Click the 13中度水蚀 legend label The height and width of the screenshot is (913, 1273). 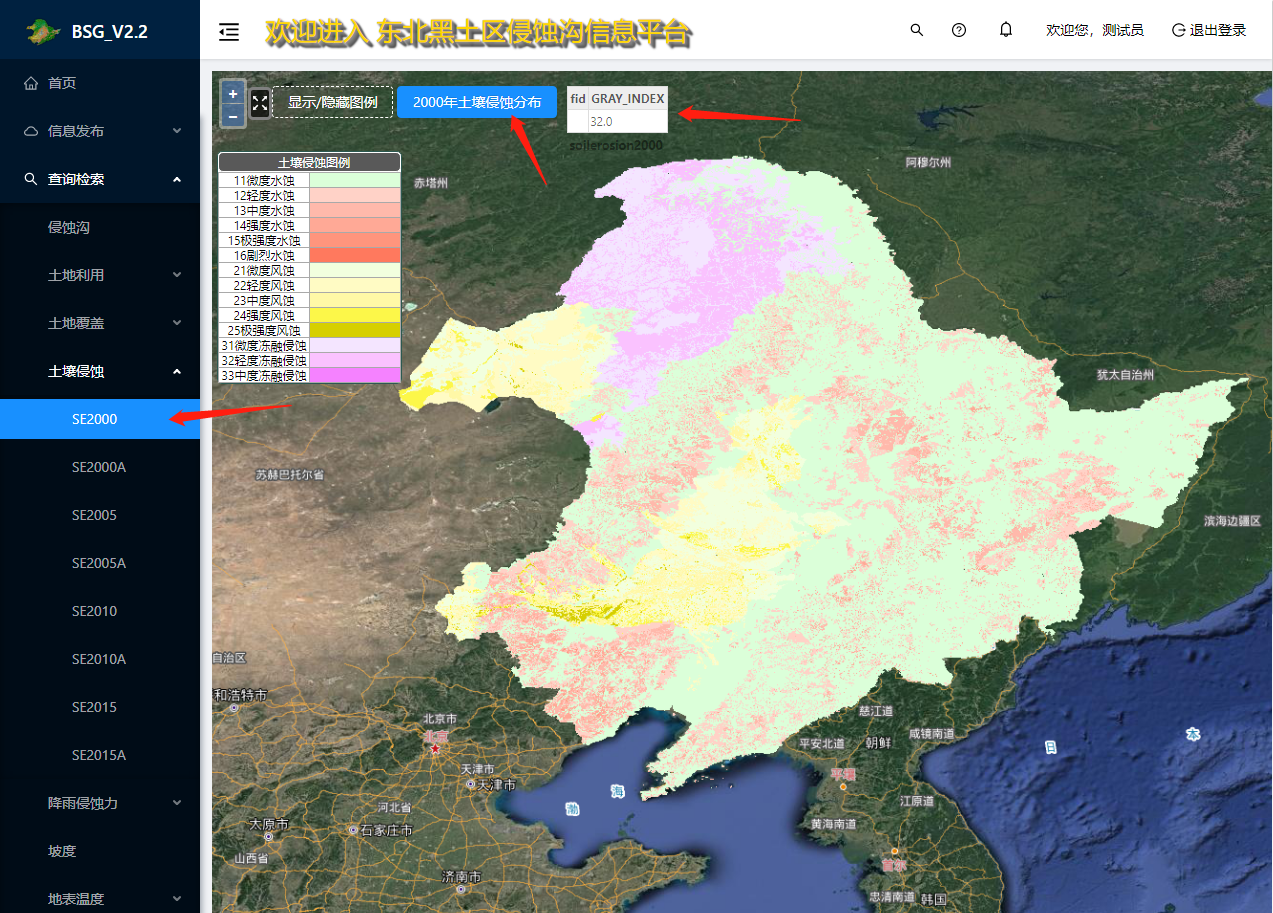click(x=264, y=211)
